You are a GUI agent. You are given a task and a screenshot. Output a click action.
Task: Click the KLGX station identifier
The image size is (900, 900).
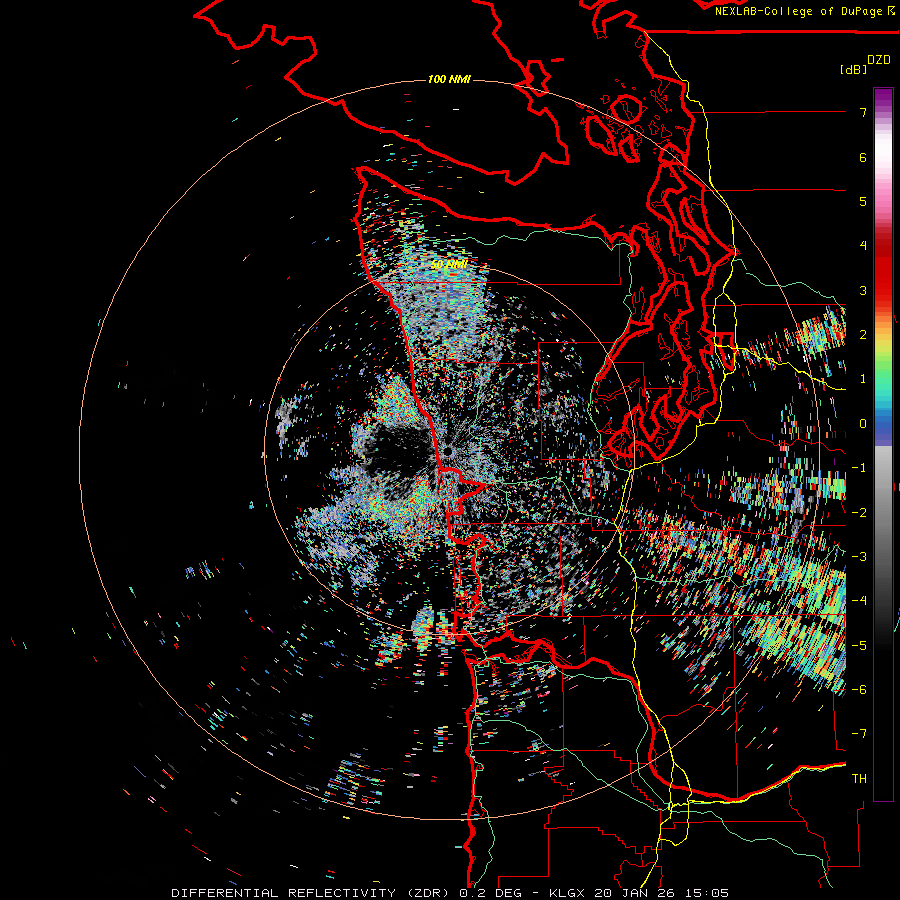pos(568,893)
